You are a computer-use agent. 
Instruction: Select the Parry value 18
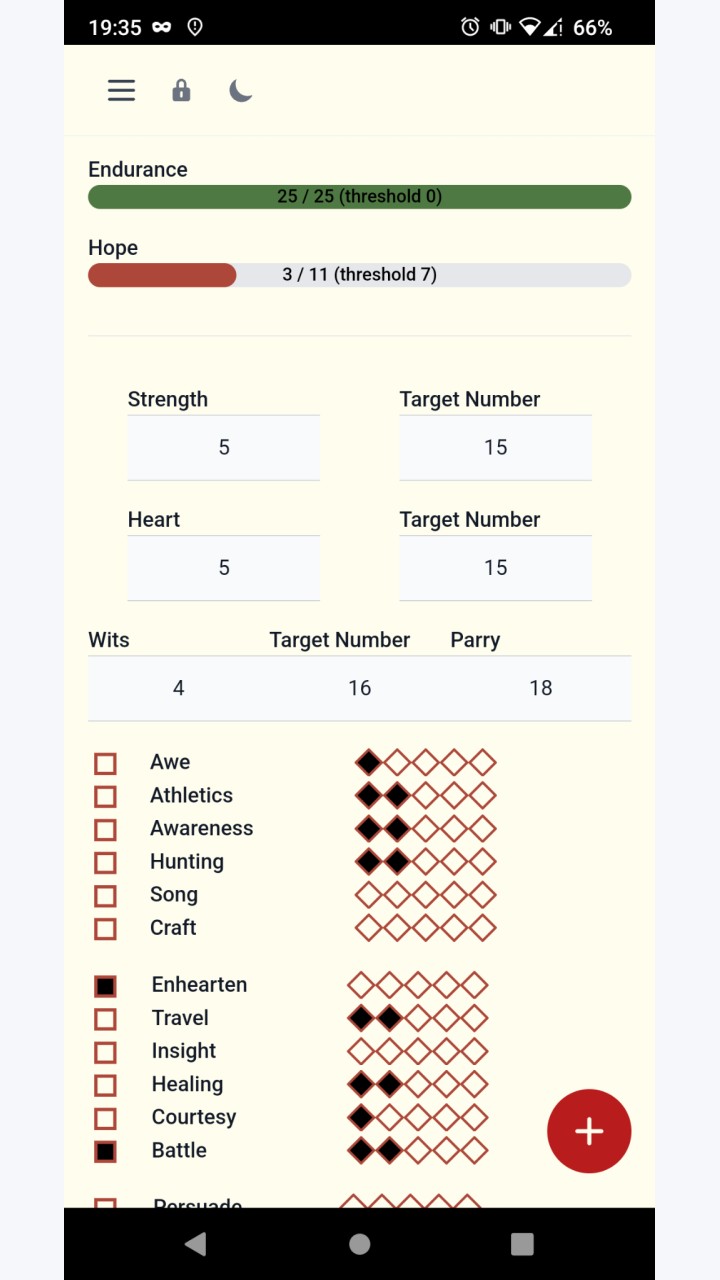coord(541,688)
